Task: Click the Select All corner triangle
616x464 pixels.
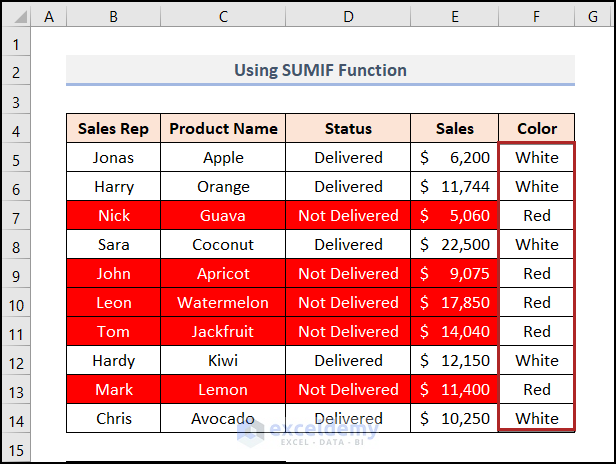Action: click(x=16, y=16)
